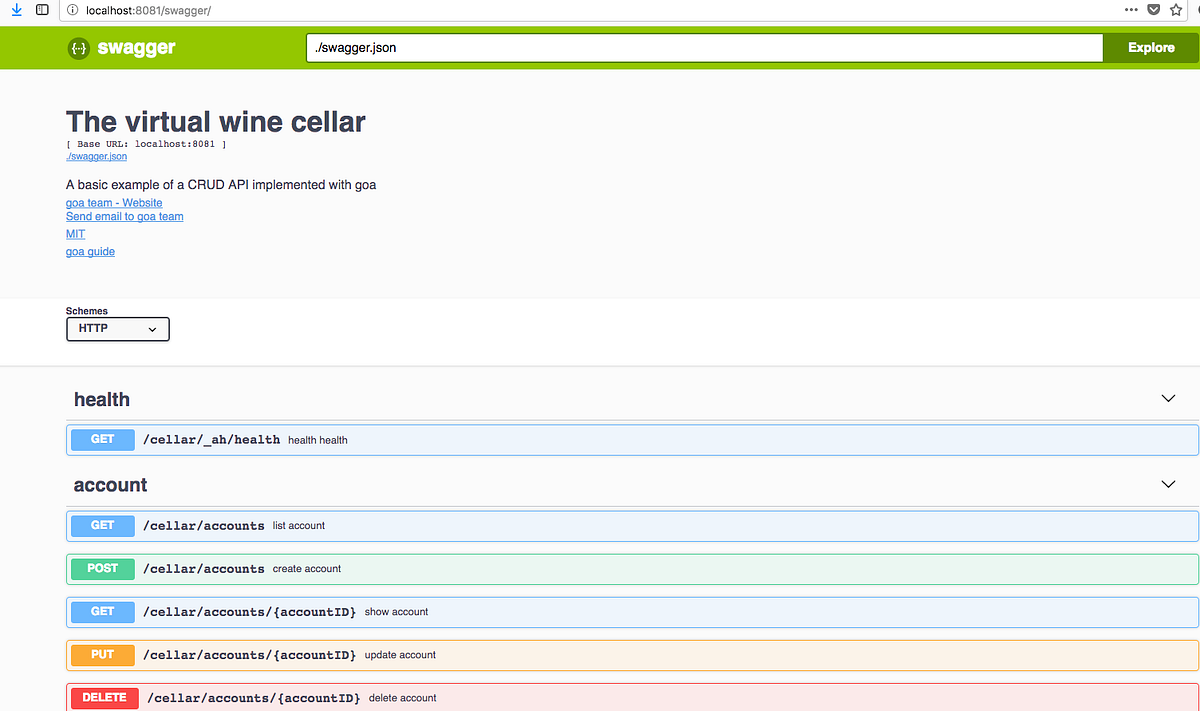Image resolution: width=1200 pixels, height=711 pixels.
Task: Click the PUT badge for update account
Action: pyautogui.click(x=101, y=655)
